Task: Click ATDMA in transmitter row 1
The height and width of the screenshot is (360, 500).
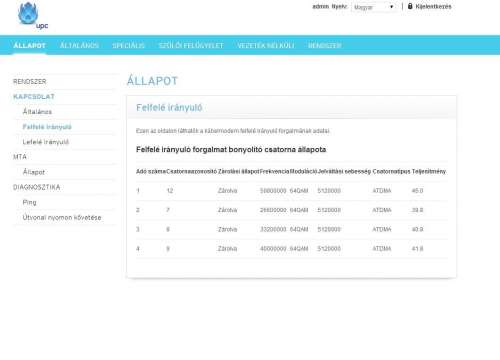Action: [x=382, y=191]
